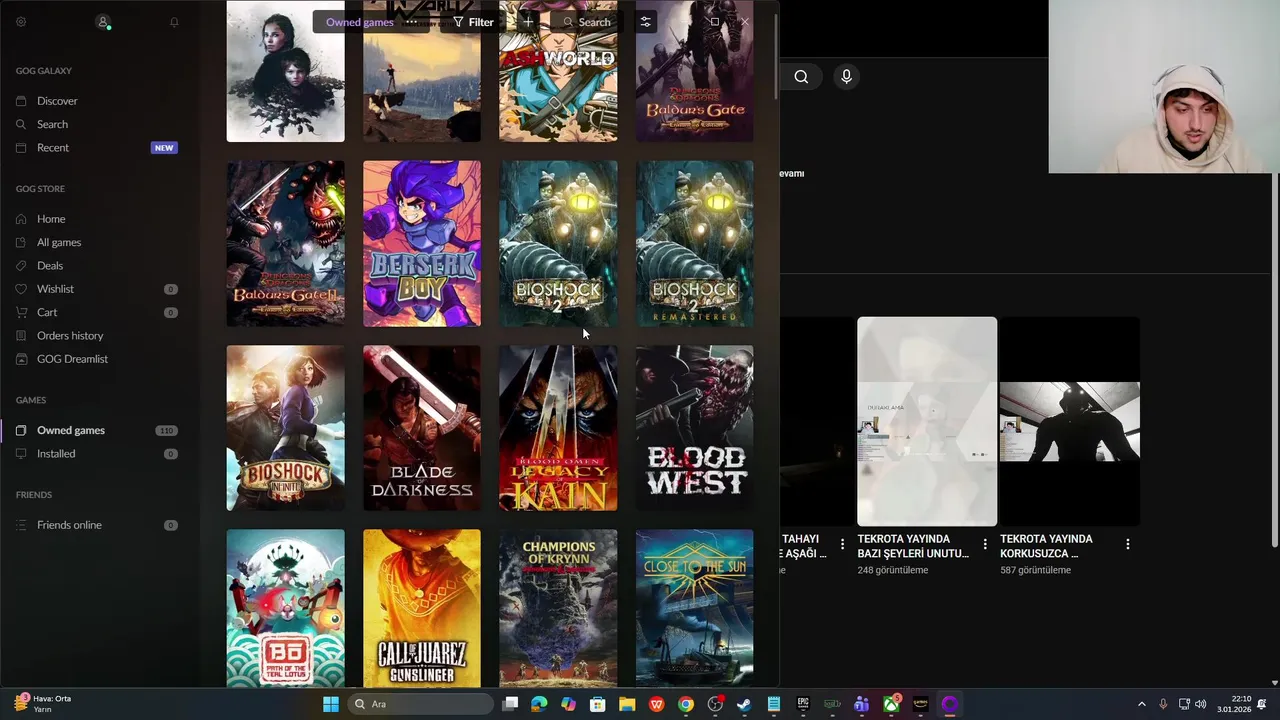Open BioShock 2 Remastered game cover
Image resolution: width=1280 pixels, height=720 pixels.
(x=695, y=243)
